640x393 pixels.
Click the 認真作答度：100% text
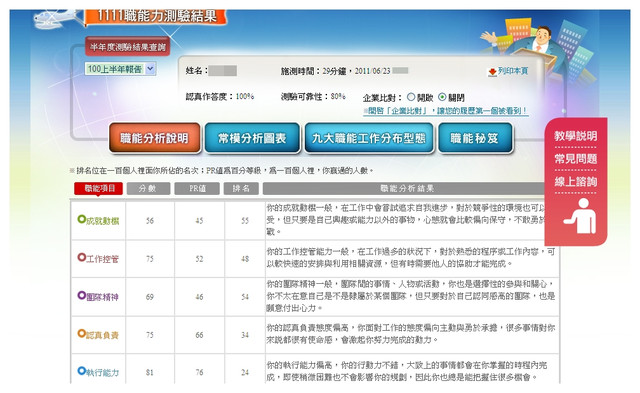pyautogui.click(x=220, y=96)
